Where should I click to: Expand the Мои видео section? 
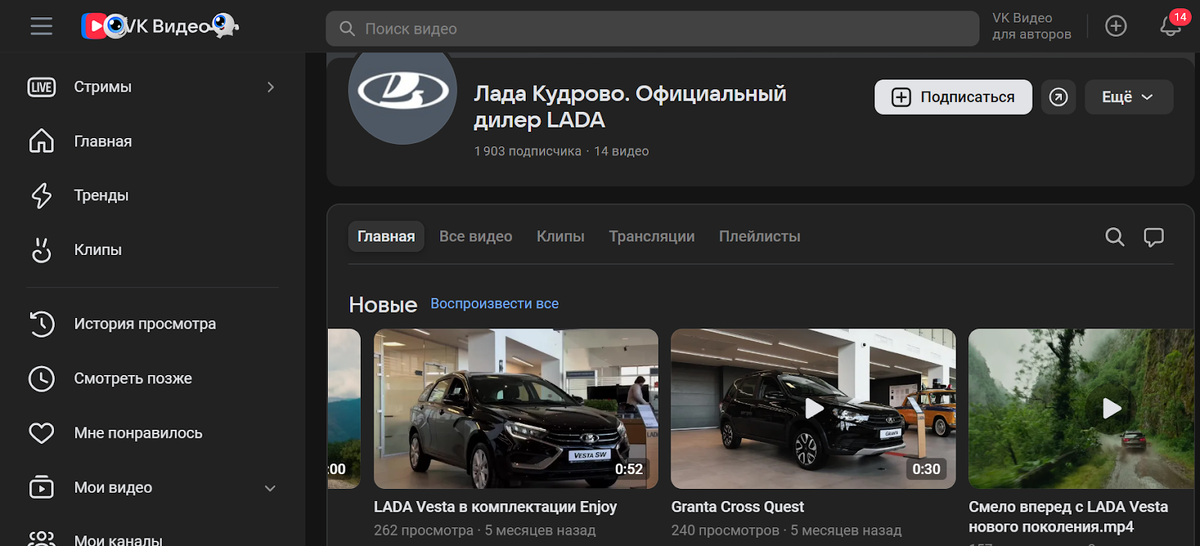click(x=269, y=488)
